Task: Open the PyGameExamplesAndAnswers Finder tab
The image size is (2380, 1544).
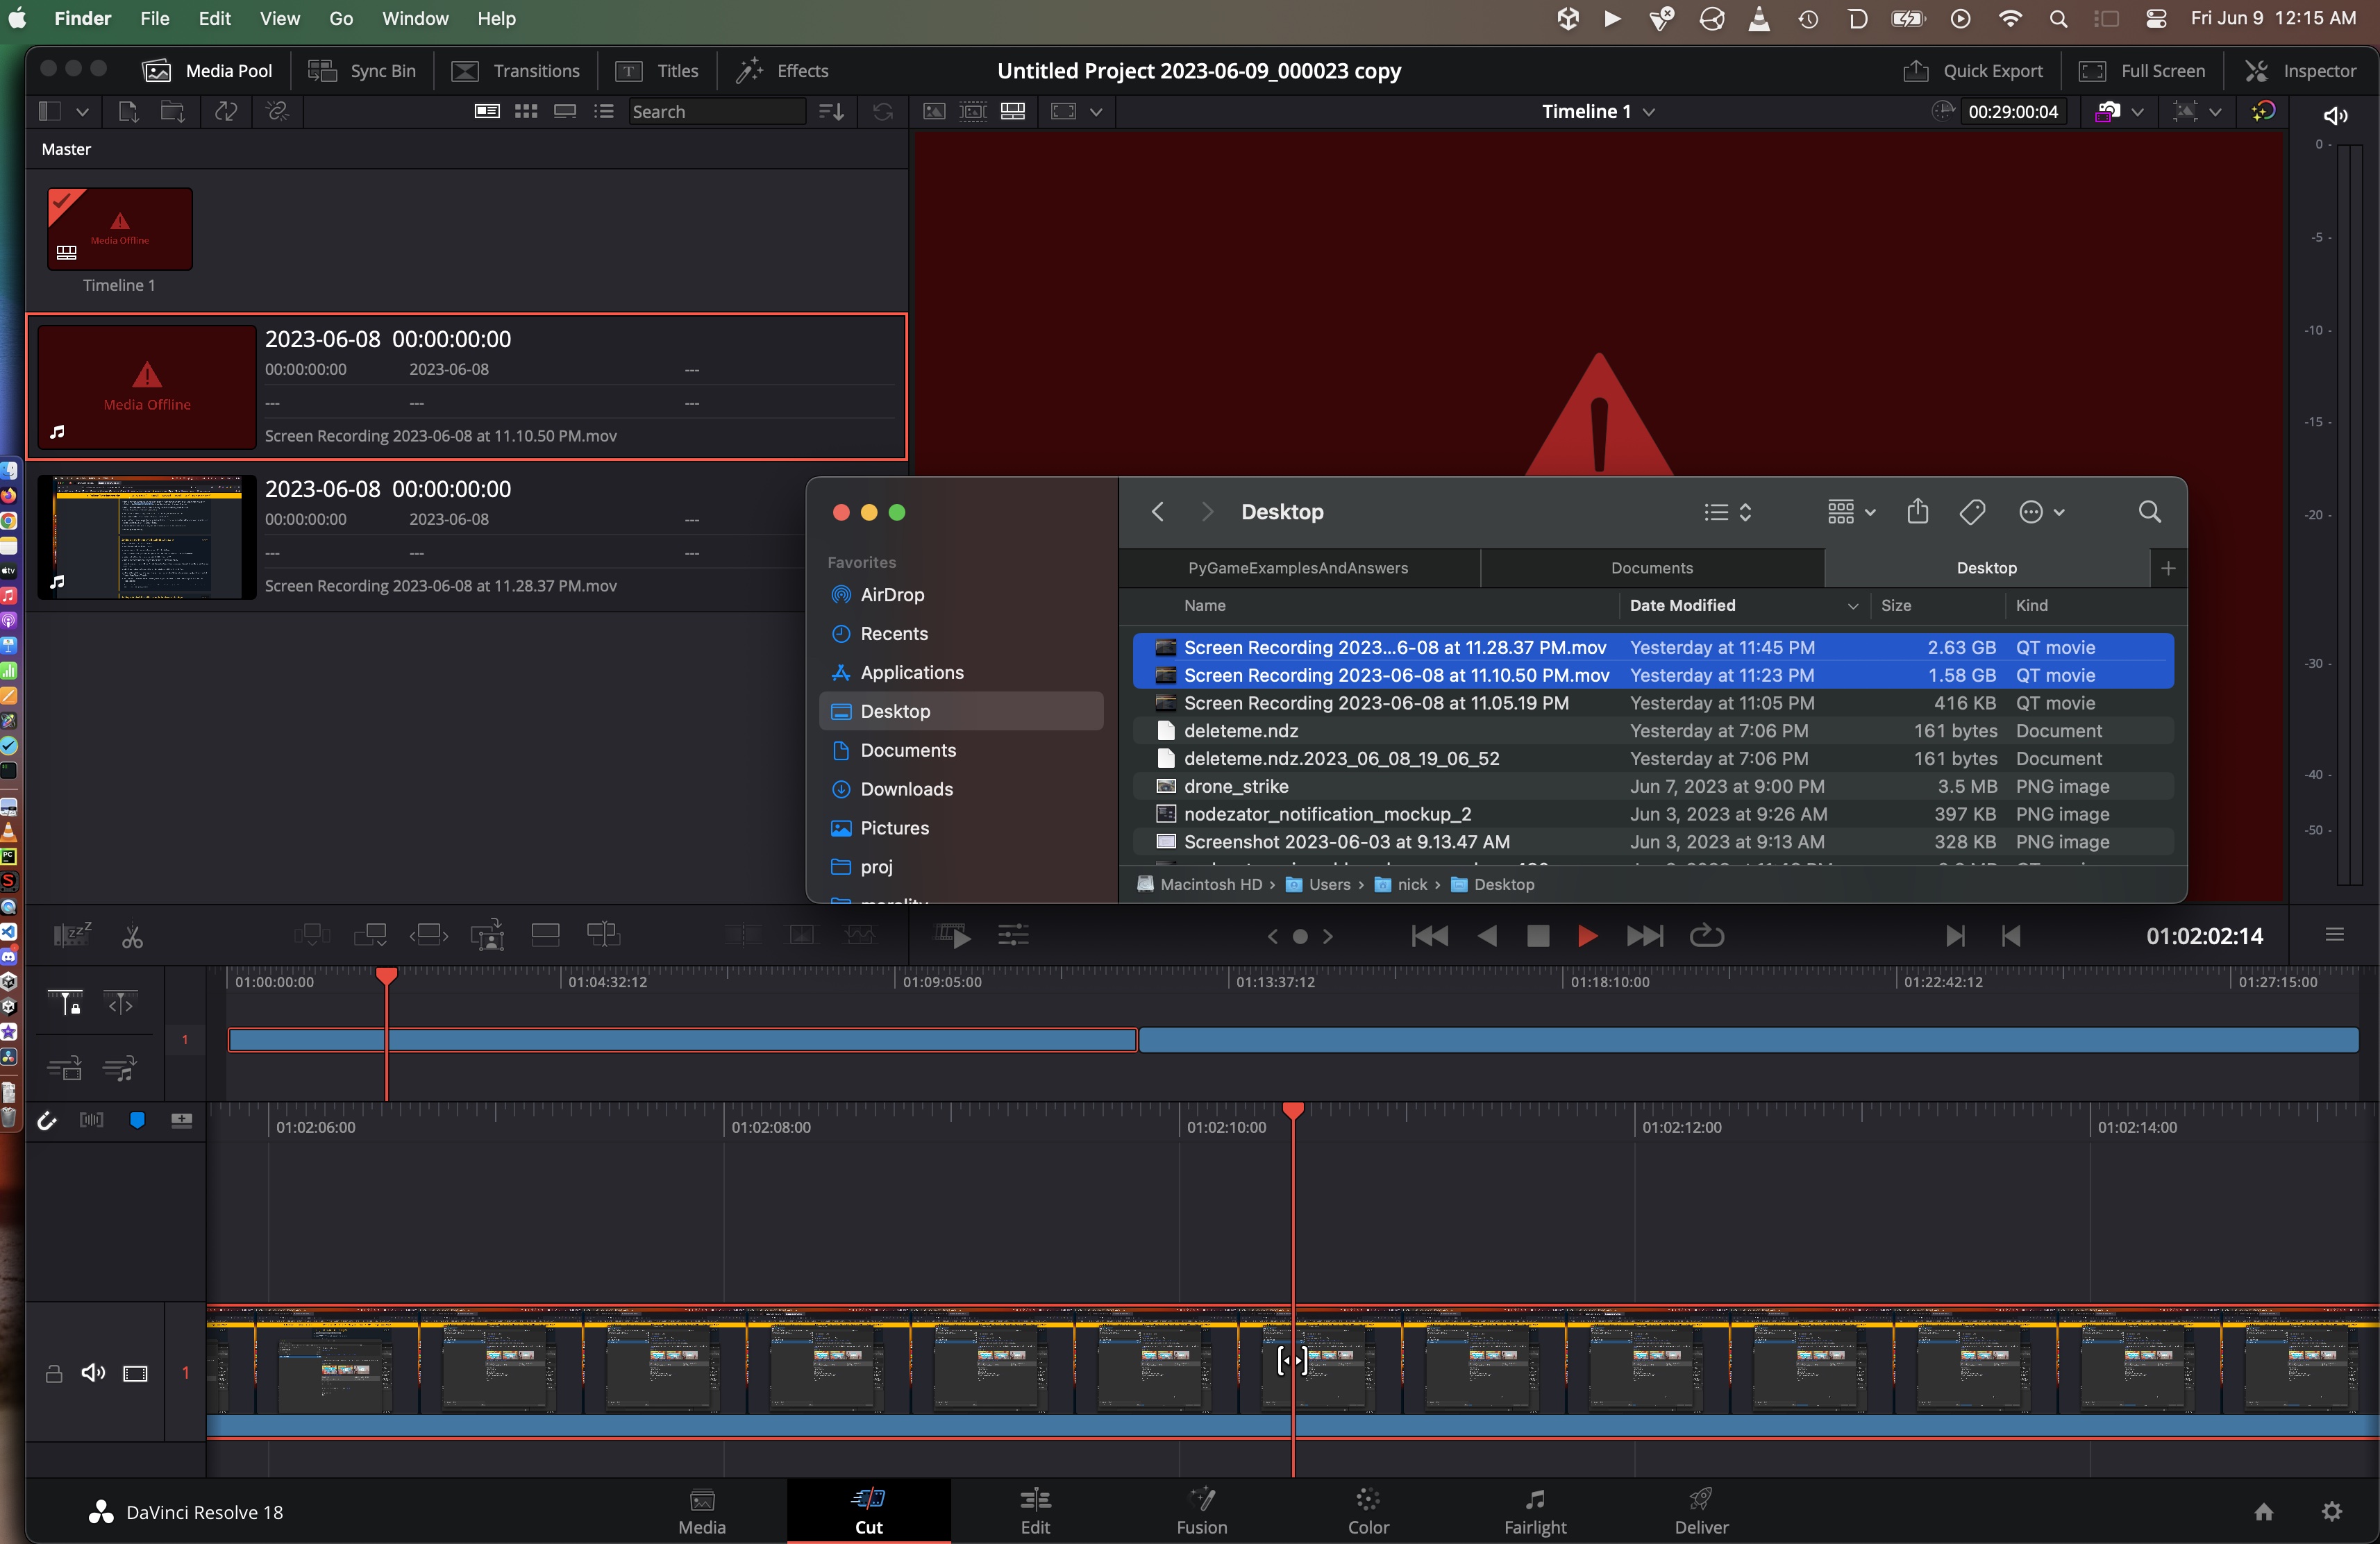Action: tap(1298, 568)
